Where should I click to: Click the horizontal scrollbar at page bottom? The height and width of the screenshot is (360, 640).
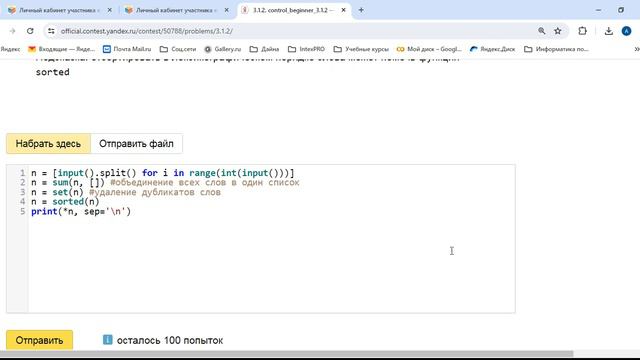[x=287, y=353]
